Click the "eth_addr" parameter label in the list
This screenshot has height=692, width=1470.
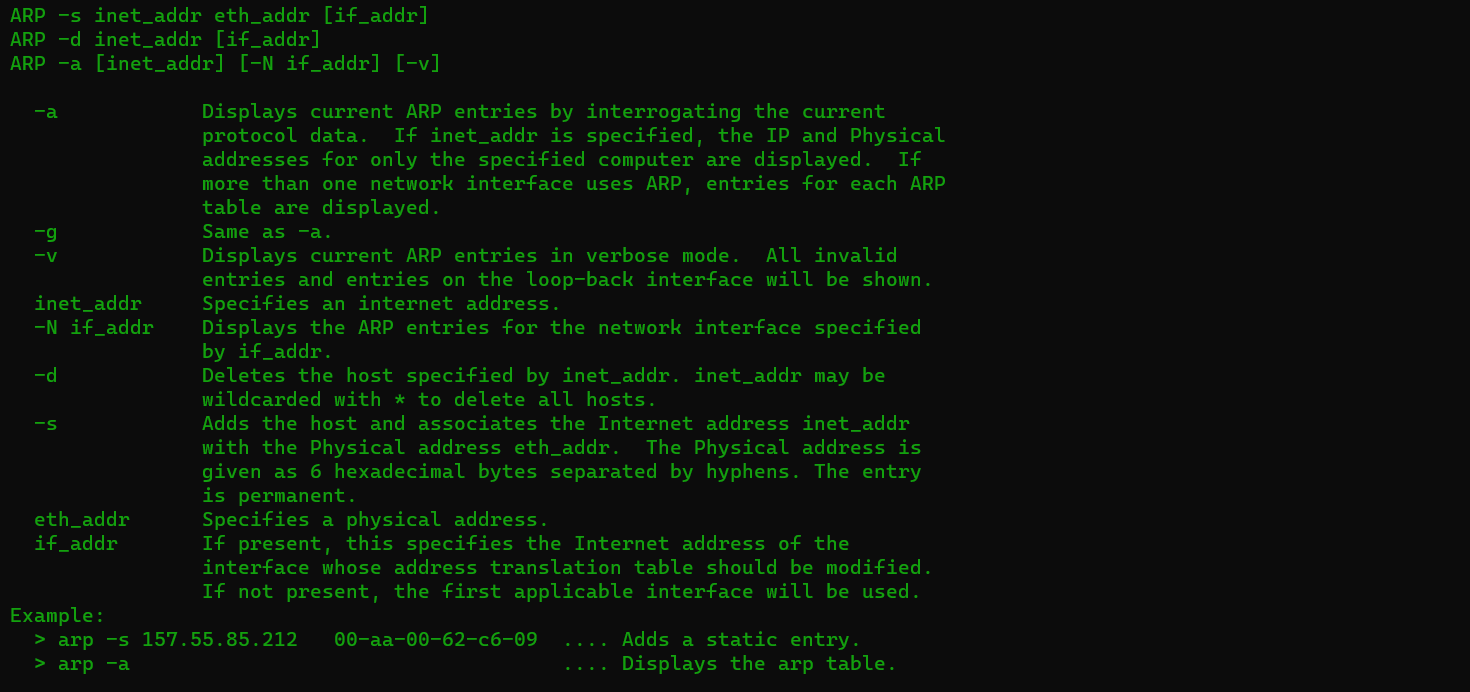click(81, 519)
